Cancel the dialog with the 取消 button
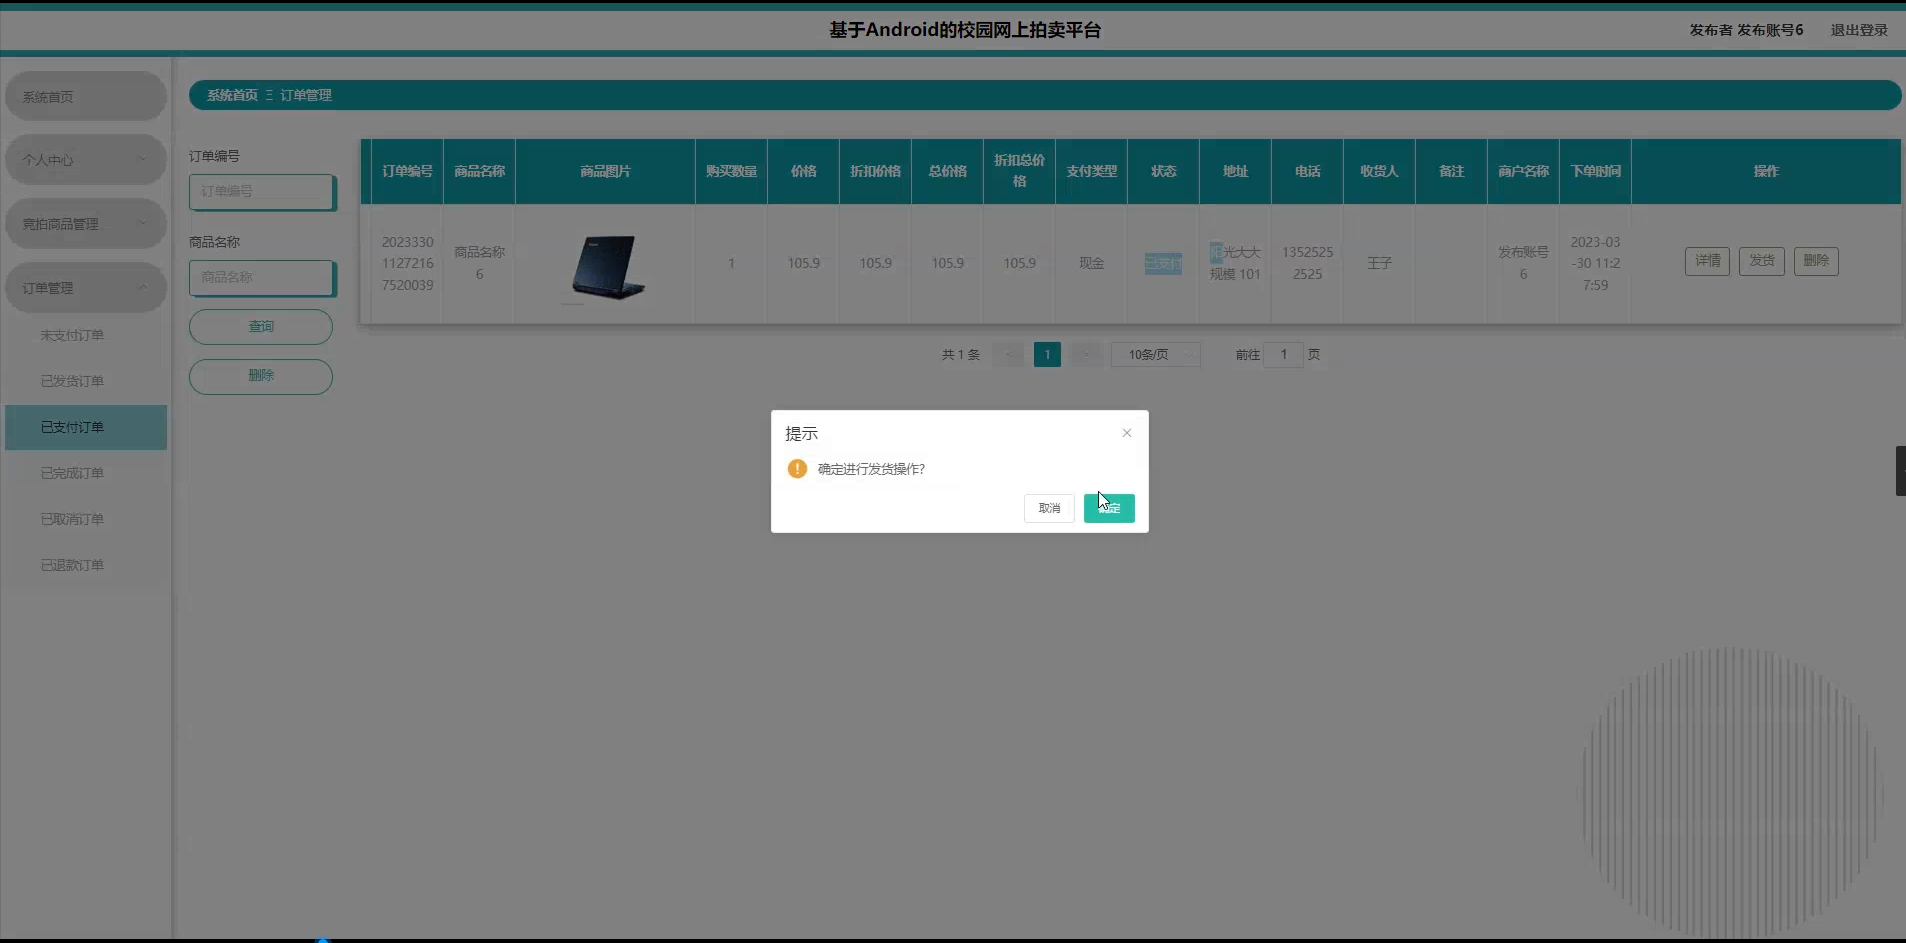The image size is (1906, 943). pyautogui.click(x=1049, y=508)
